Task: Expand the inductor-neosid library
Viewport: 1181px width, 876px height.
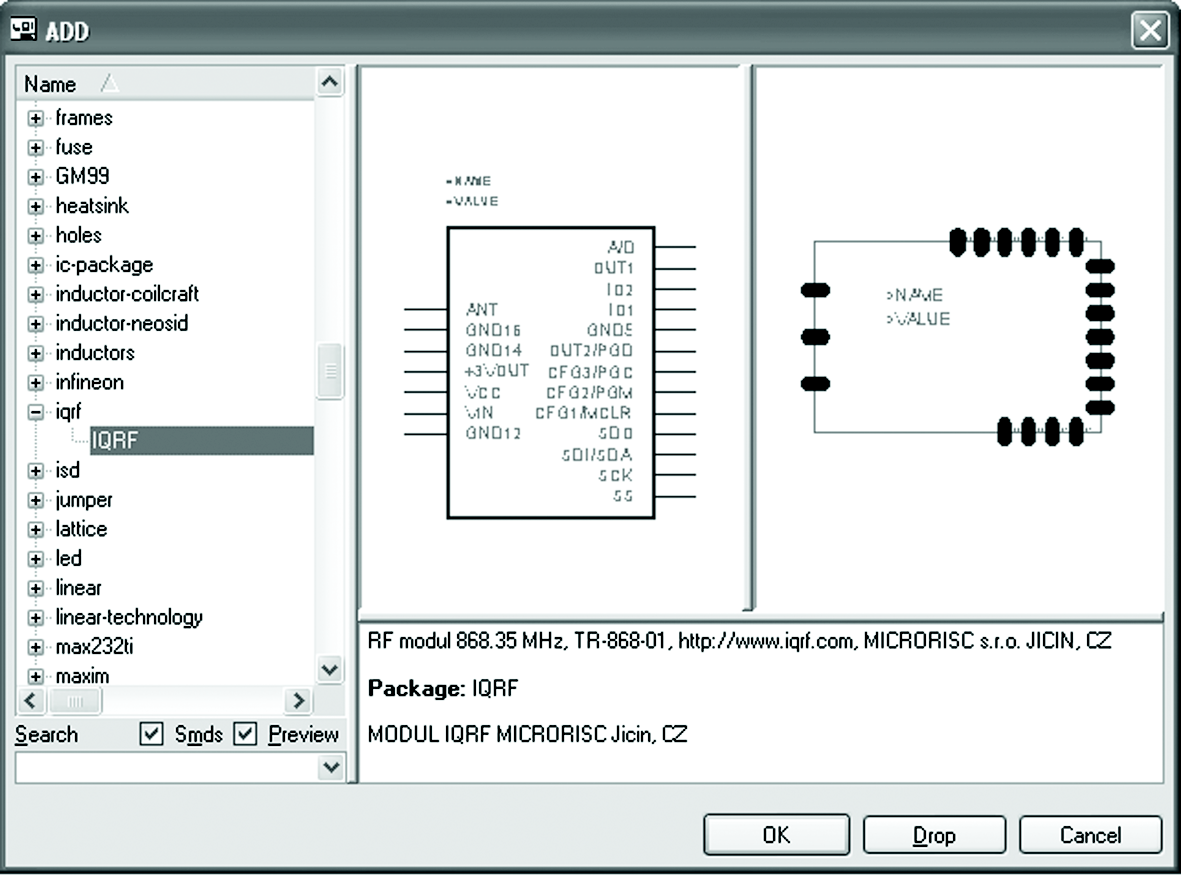Action: tap(35, 324)
